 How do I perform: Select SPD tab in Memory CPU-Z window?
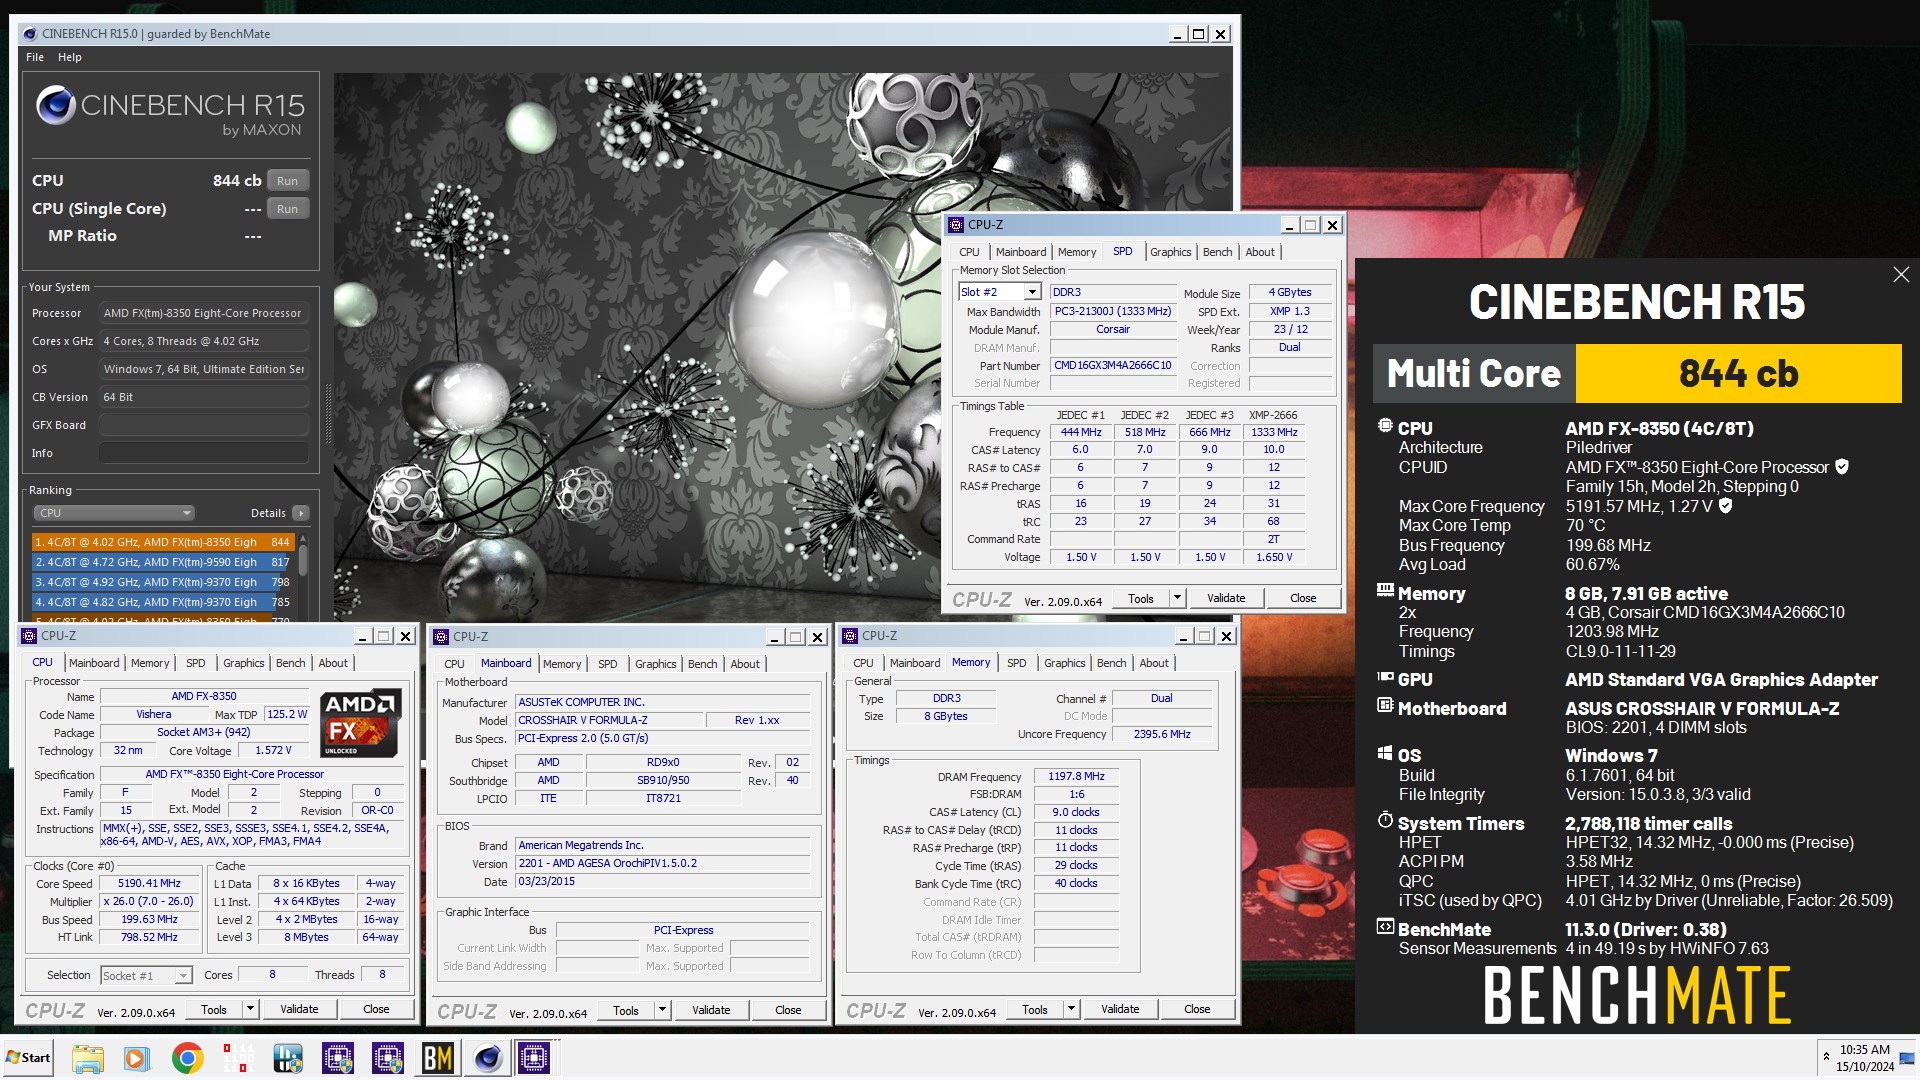click(1016, 663)
